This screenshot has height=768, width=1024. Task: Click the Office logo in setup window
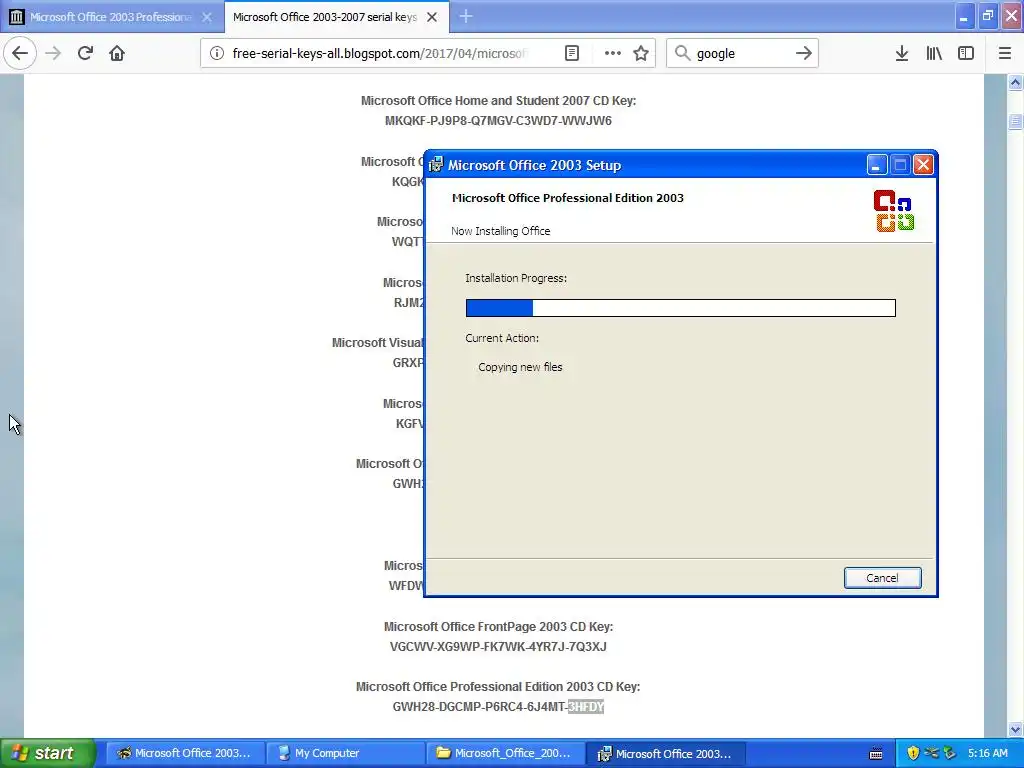[x=894, y=210]
